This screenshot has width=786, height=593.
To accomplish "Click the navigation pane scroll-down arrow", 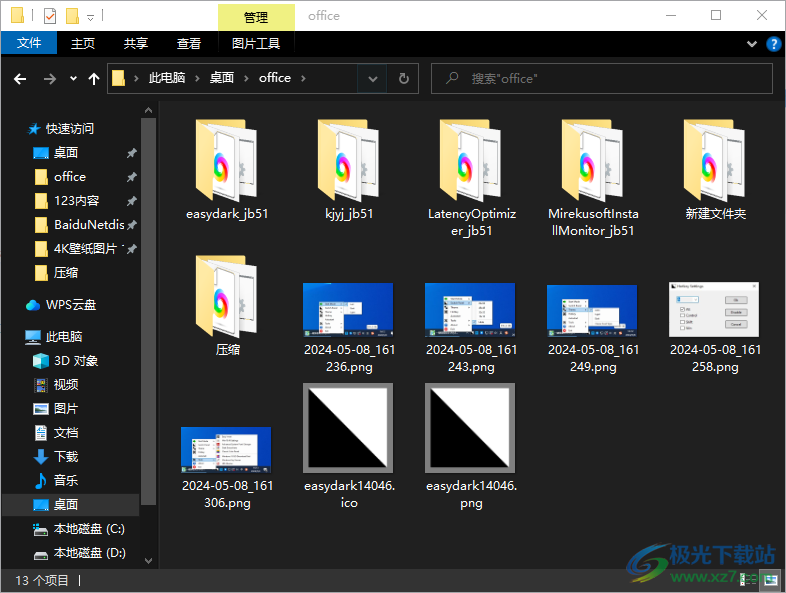I will [x=148, y=560].
